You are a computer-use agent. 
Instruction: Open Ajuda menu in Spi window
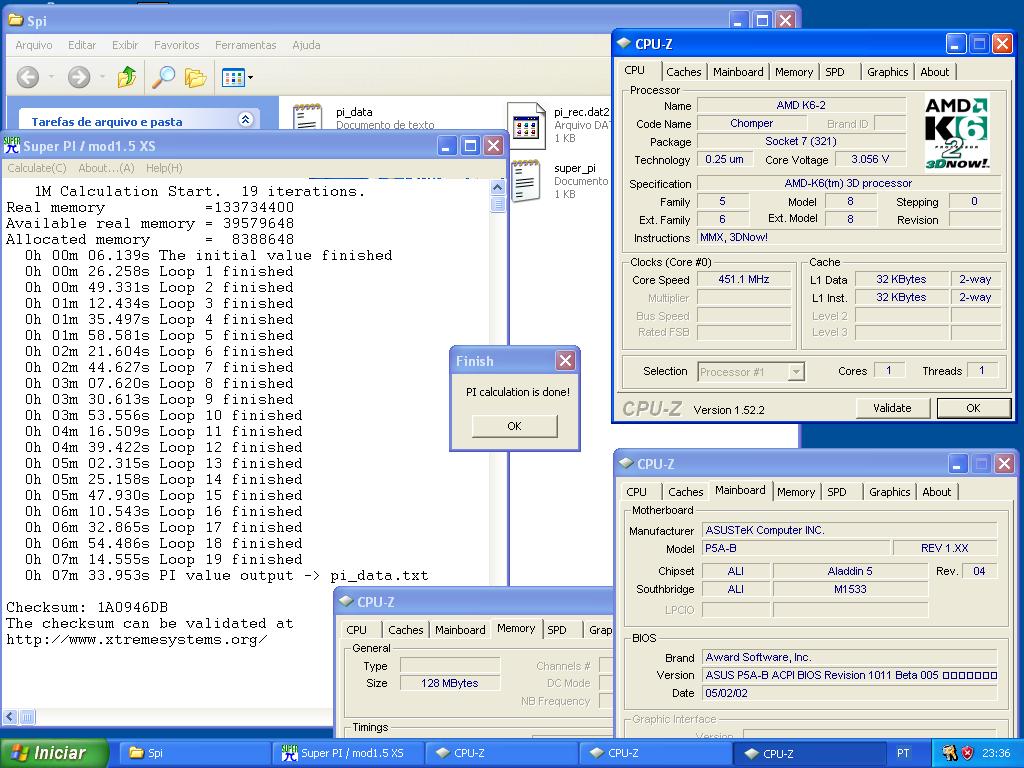coord(306,45)
